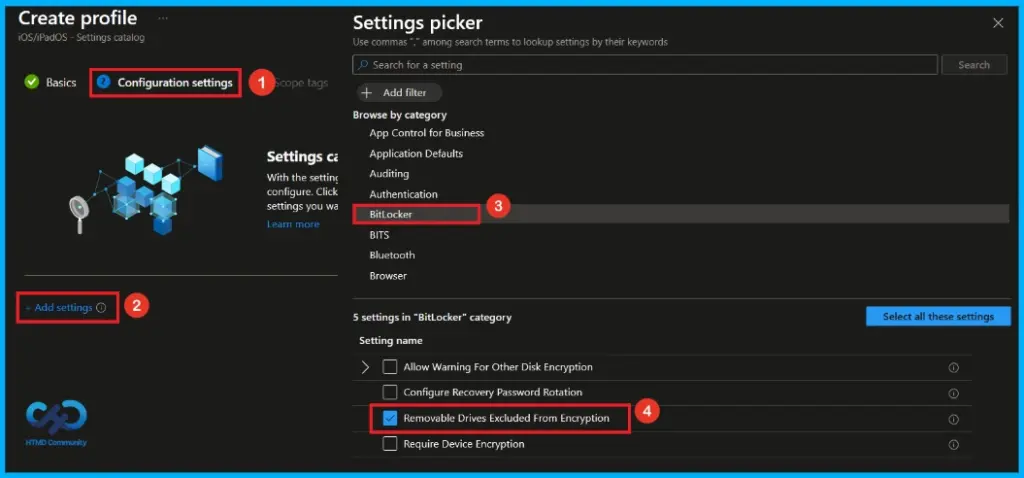Check Configure Recovery Password Rotation
This screenshot has height=478, width=1024.
(x=390, y=392)
